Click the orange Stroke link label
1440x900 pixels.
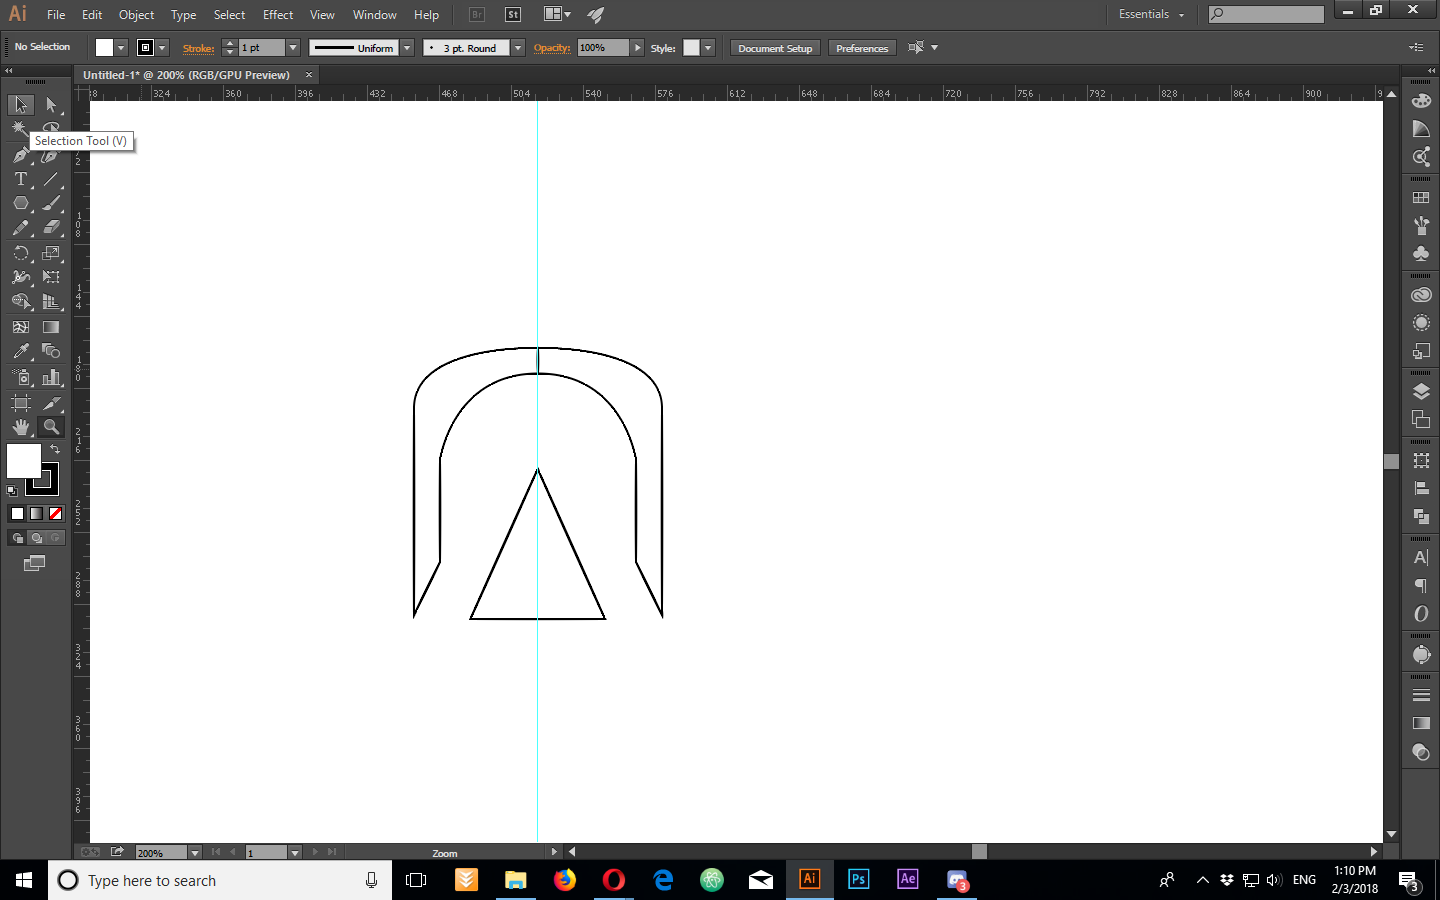[x=198, y=48]
